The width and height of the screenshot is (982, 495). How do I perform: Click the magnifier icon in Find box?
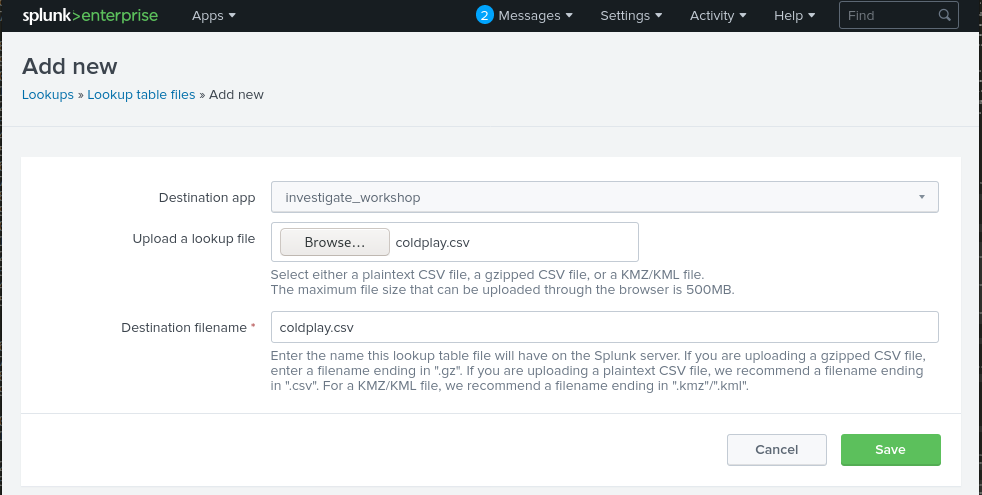click(x=944, y=16)
